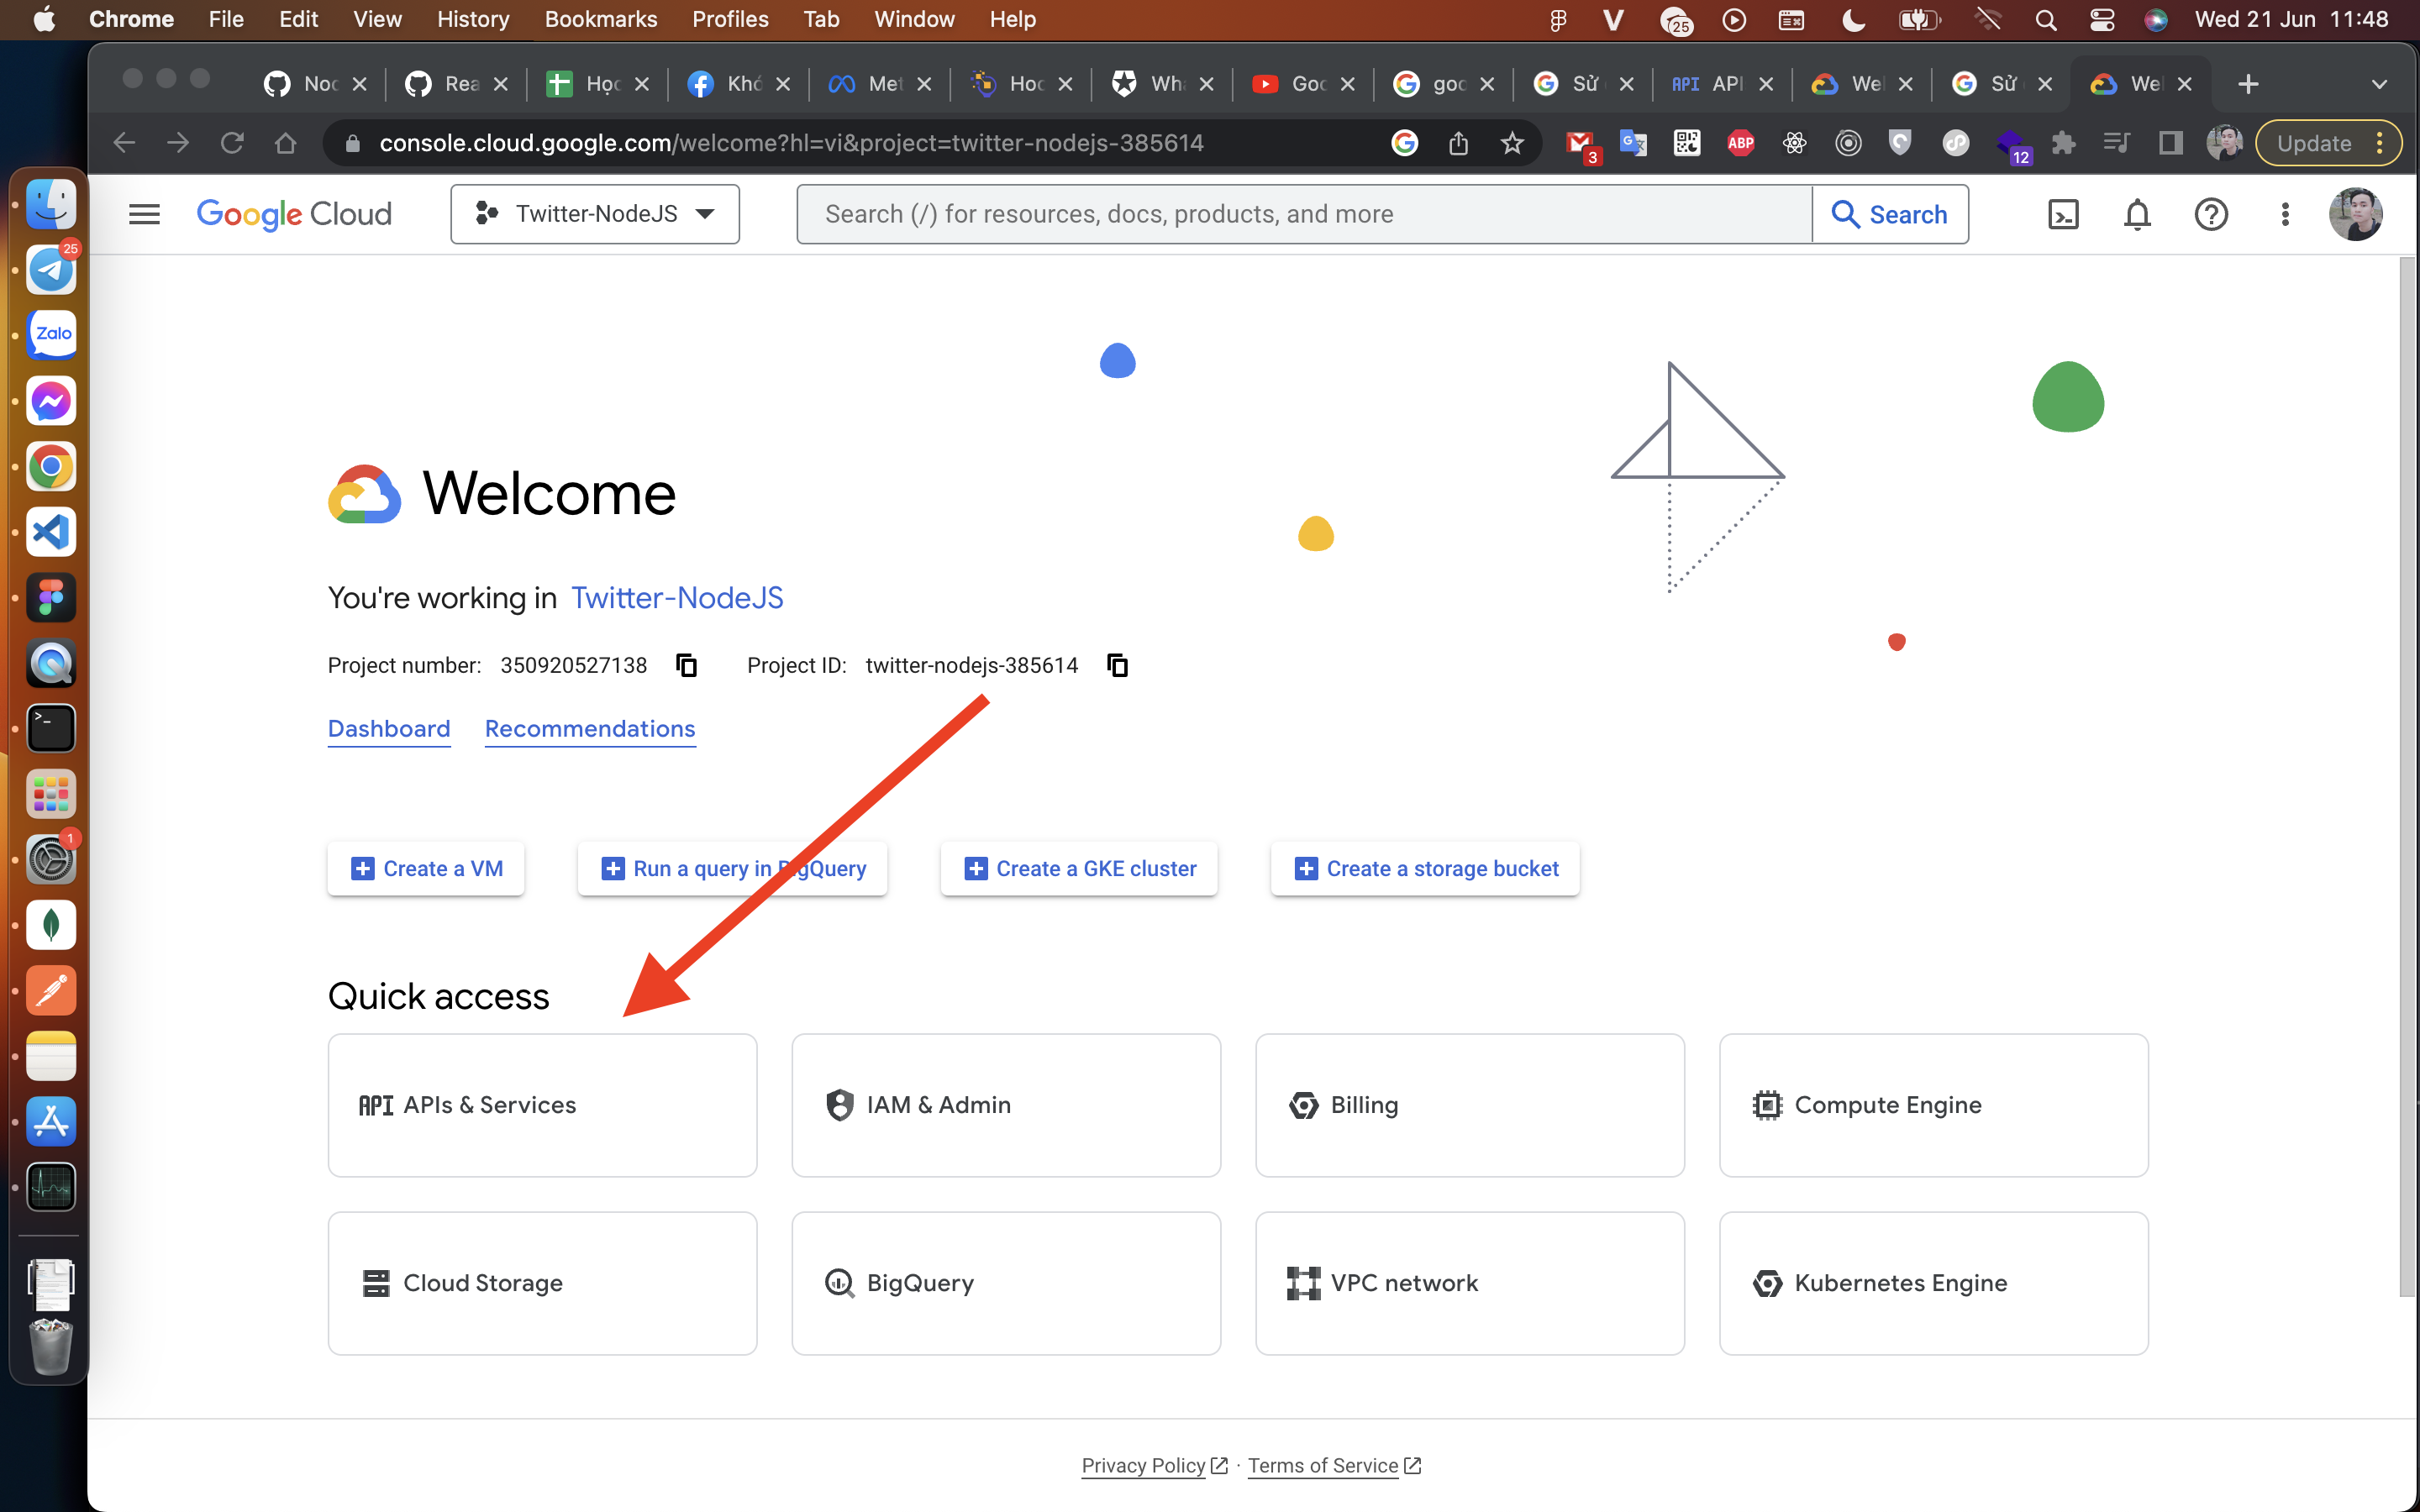Open Postman from the dock
Image resolution: width=2420 pixels, height=1512 pixels.
[x=51, y=991]
